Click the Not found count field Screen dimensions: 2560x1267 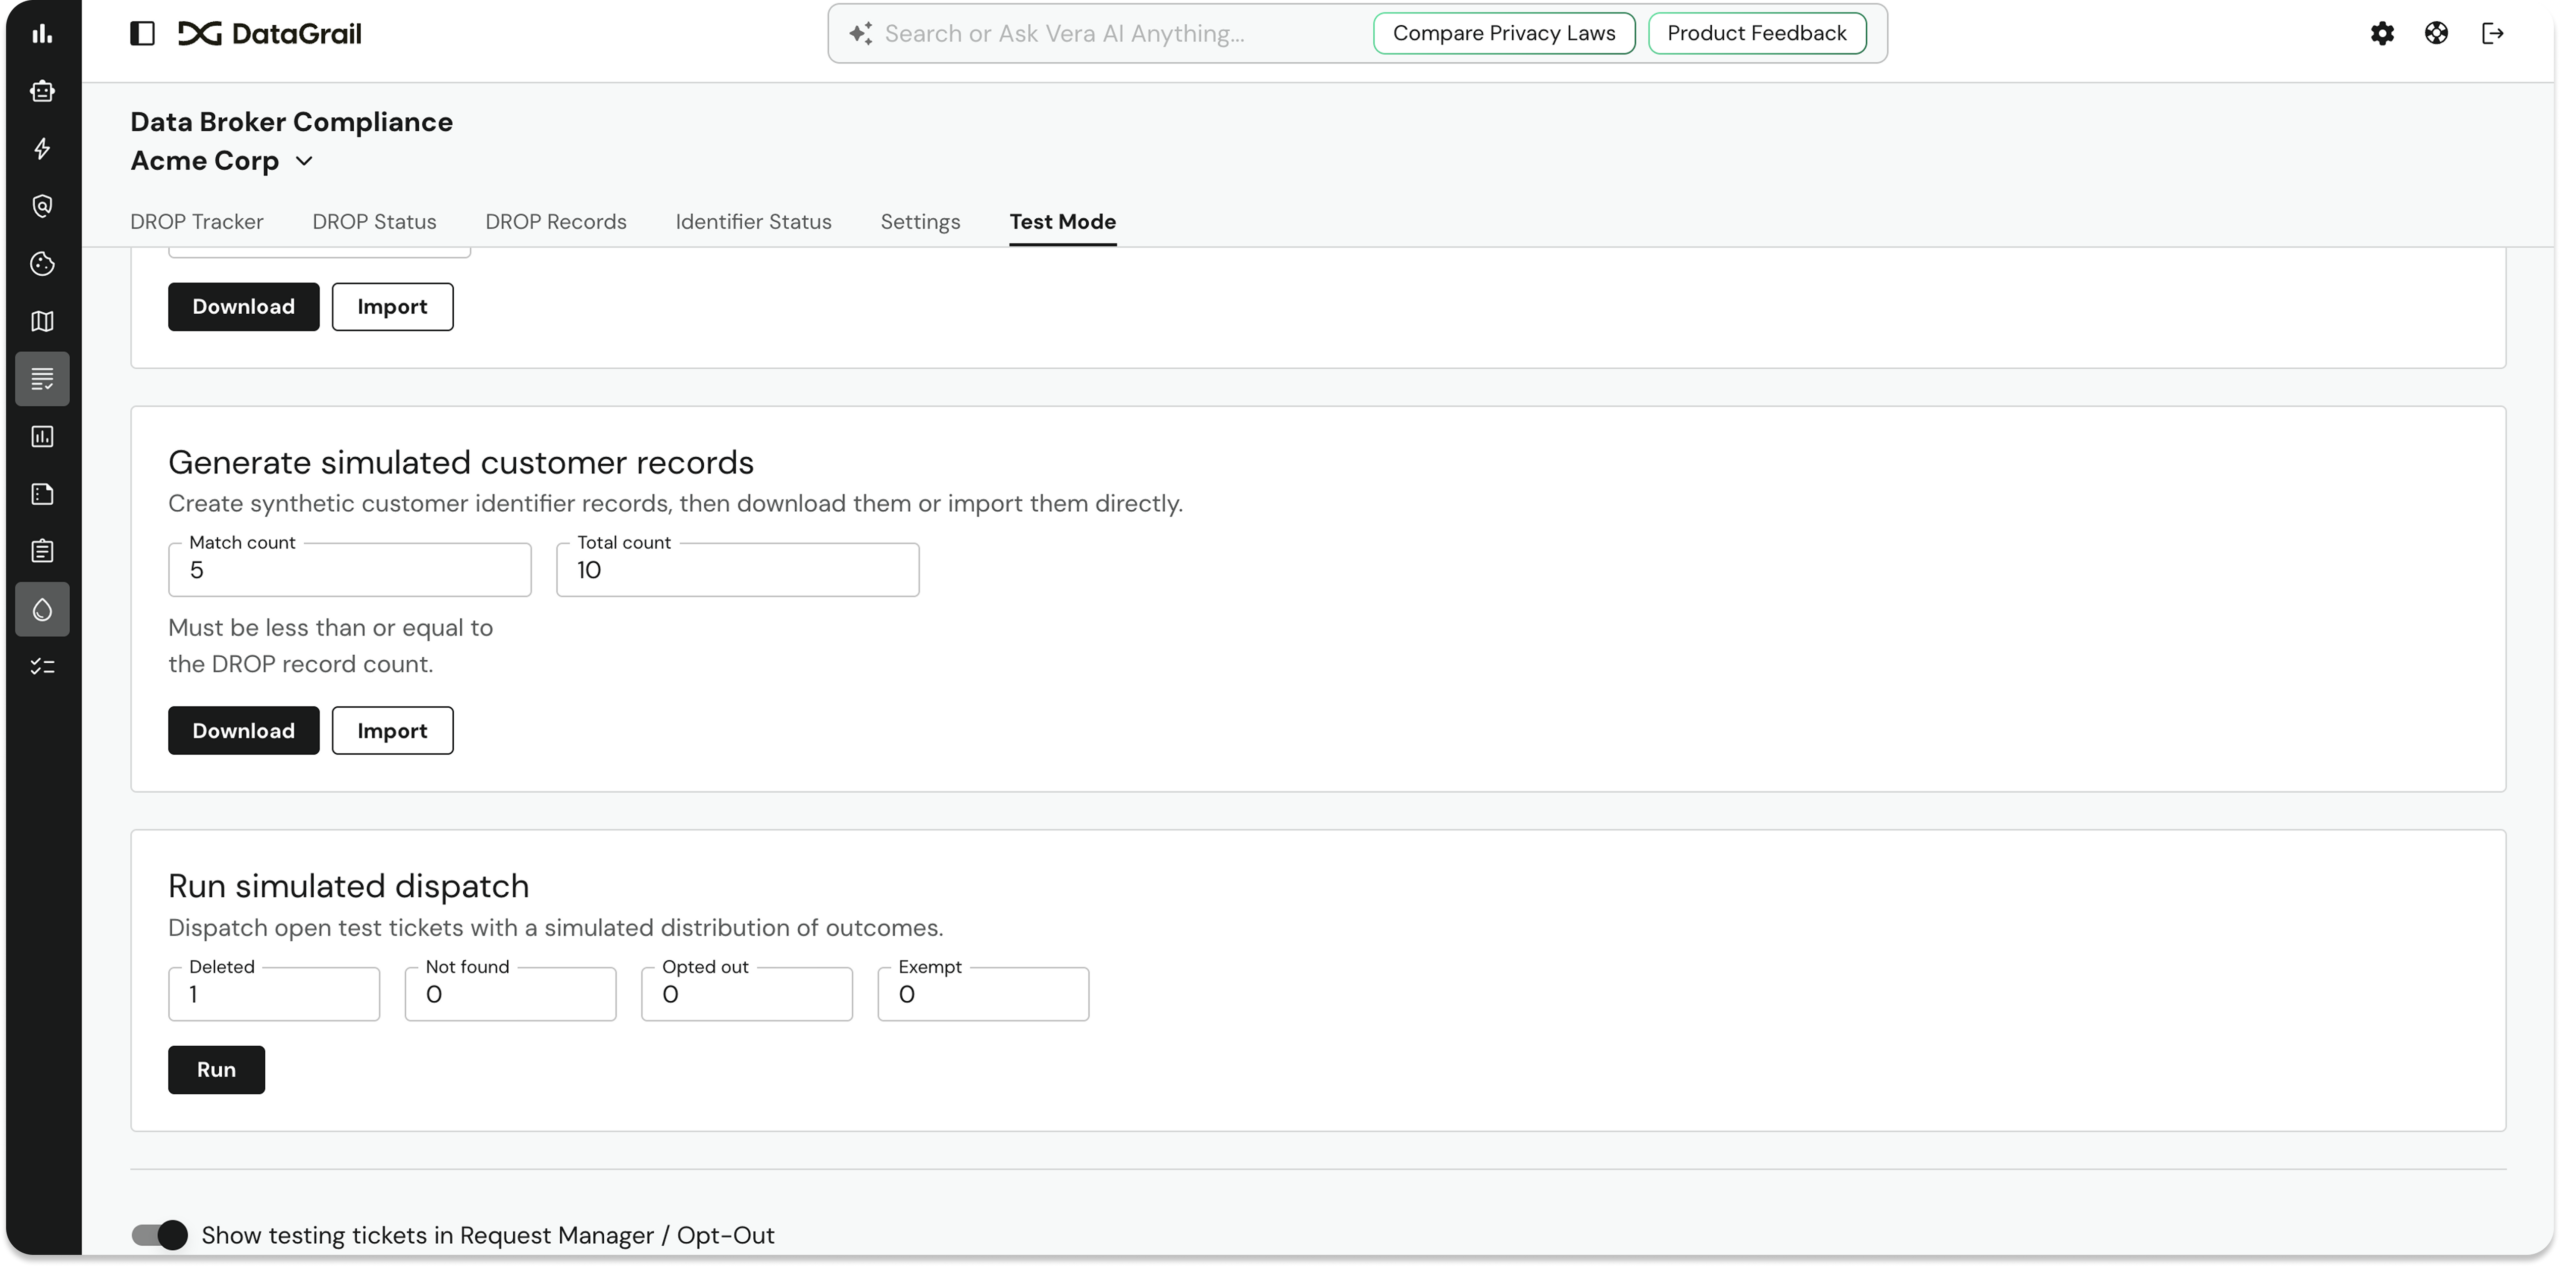[510, 994]
